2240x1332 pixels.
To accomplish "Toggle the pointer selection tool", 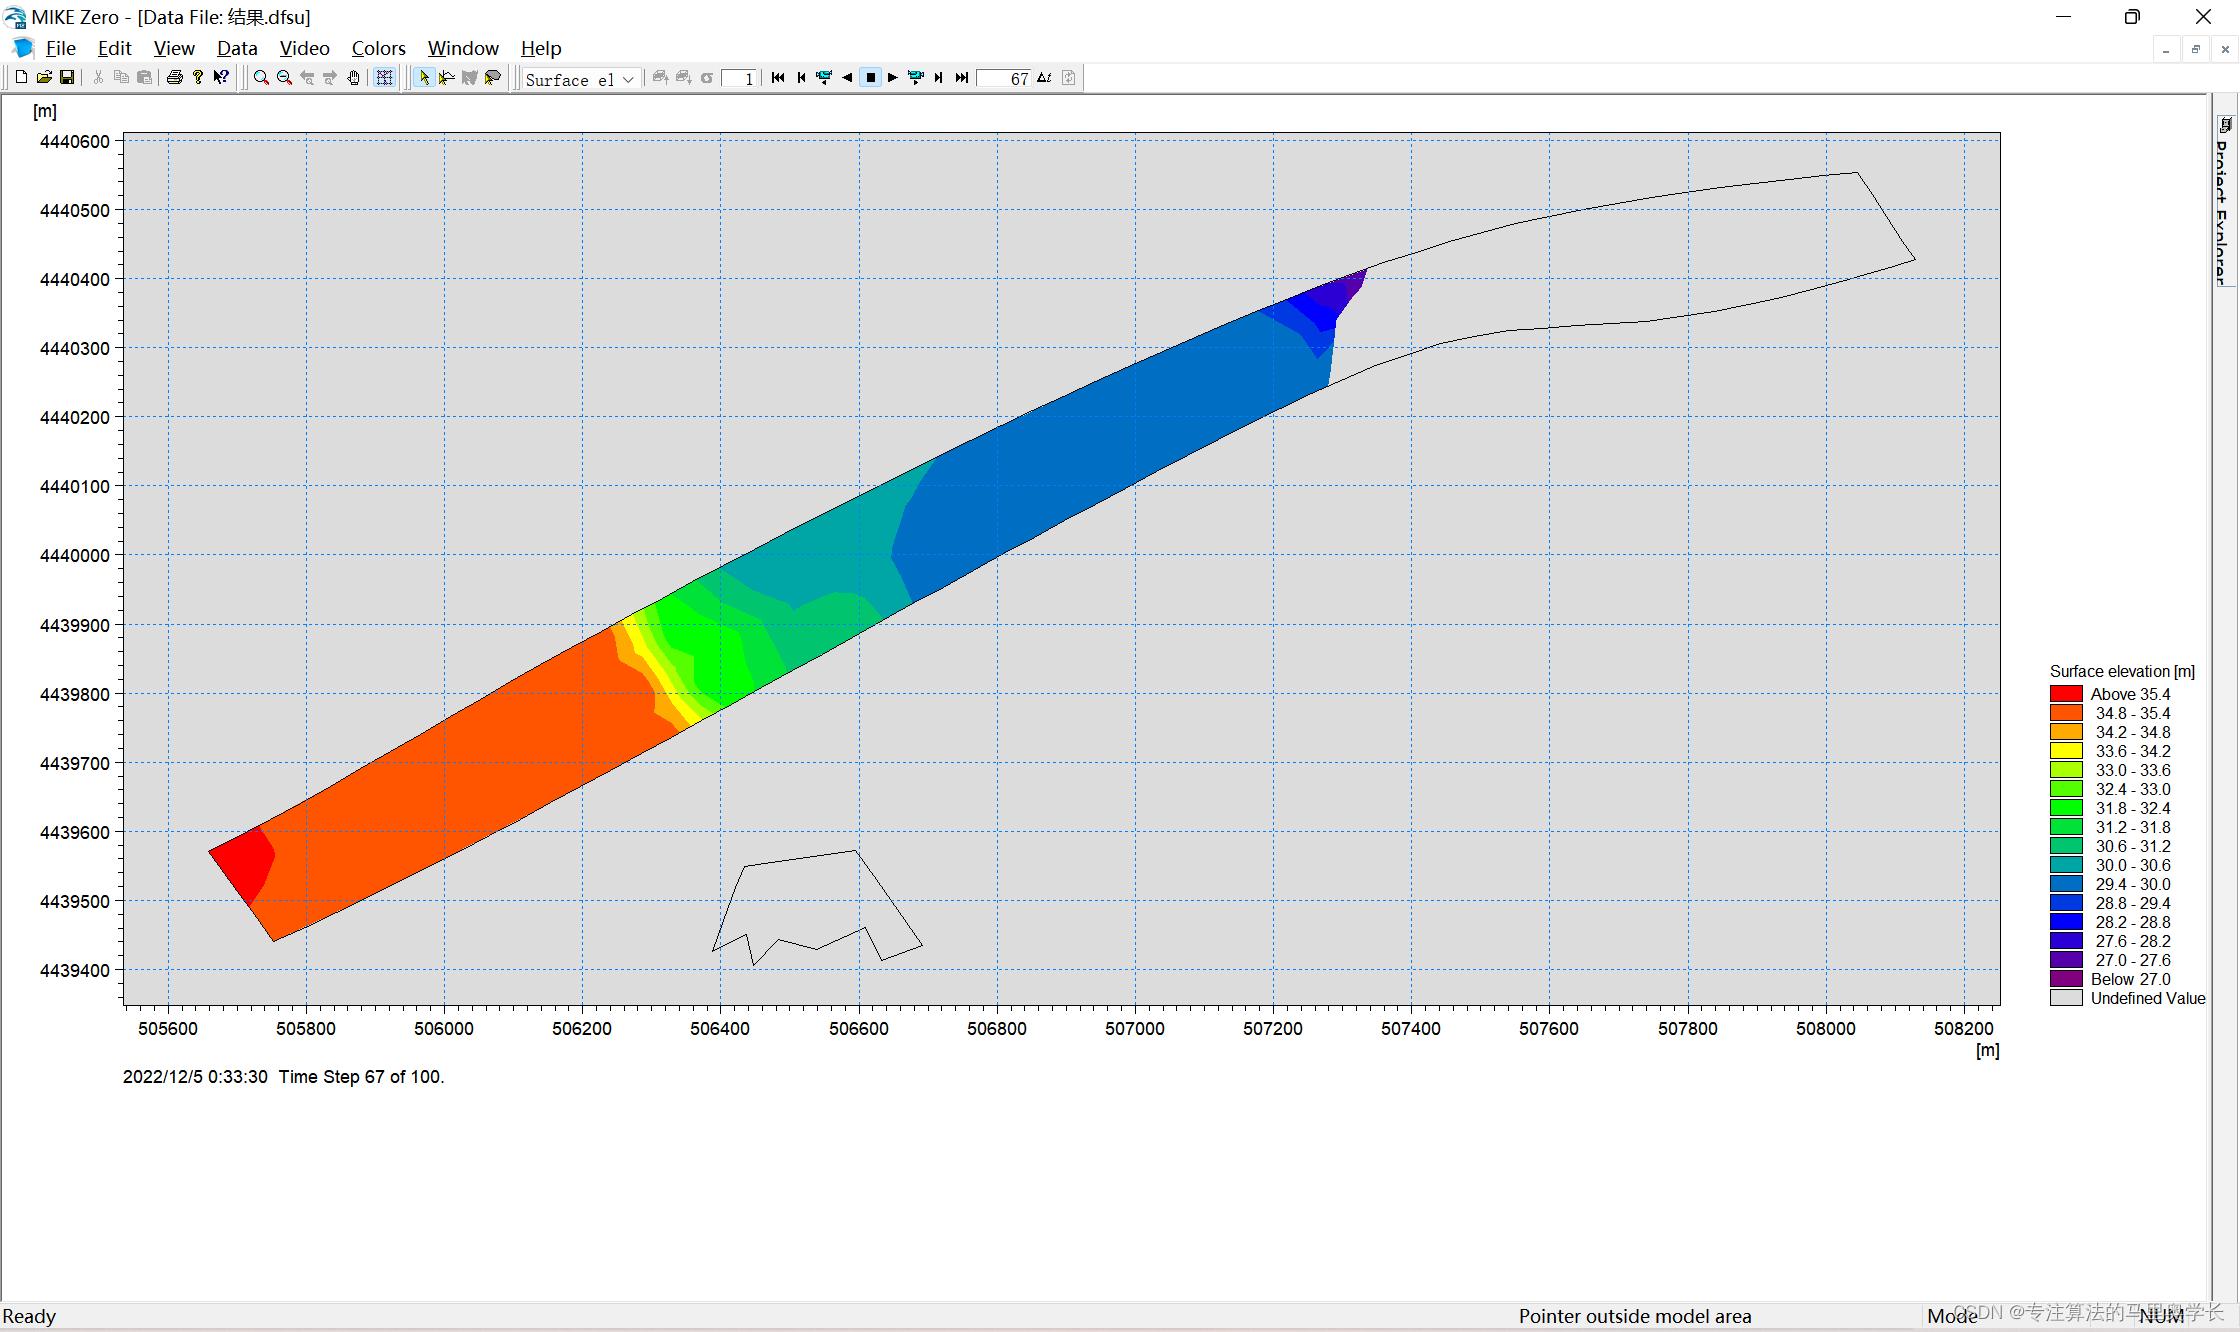I will 424,78.
